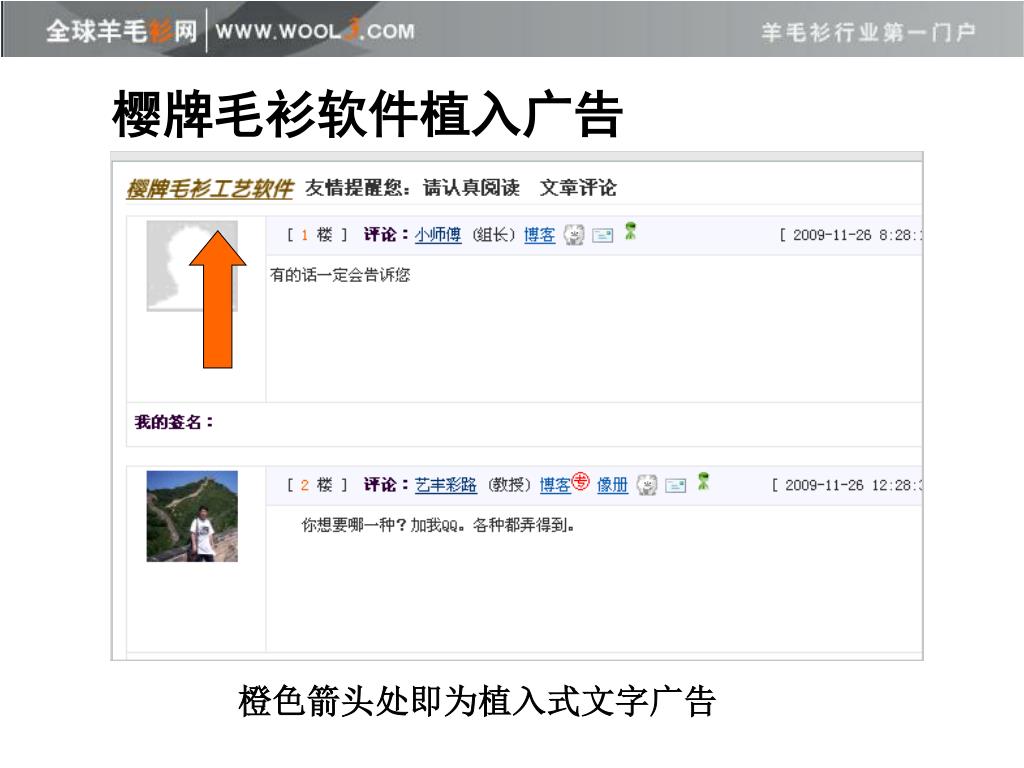Click the [1 楼] floor label
The height and width of the screenshot is (768, 1024).
317,234
